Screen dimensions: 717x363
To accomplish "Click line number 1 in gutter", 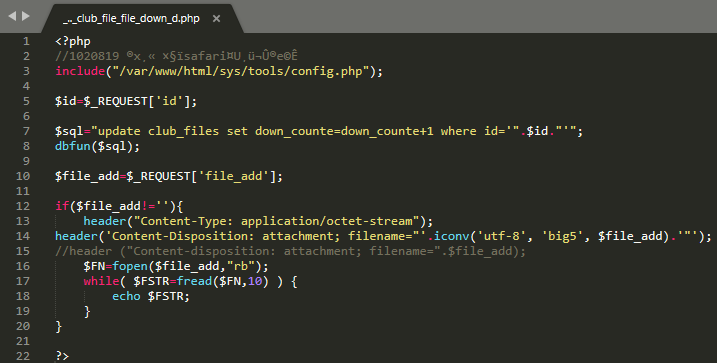I will click(26, 41).
